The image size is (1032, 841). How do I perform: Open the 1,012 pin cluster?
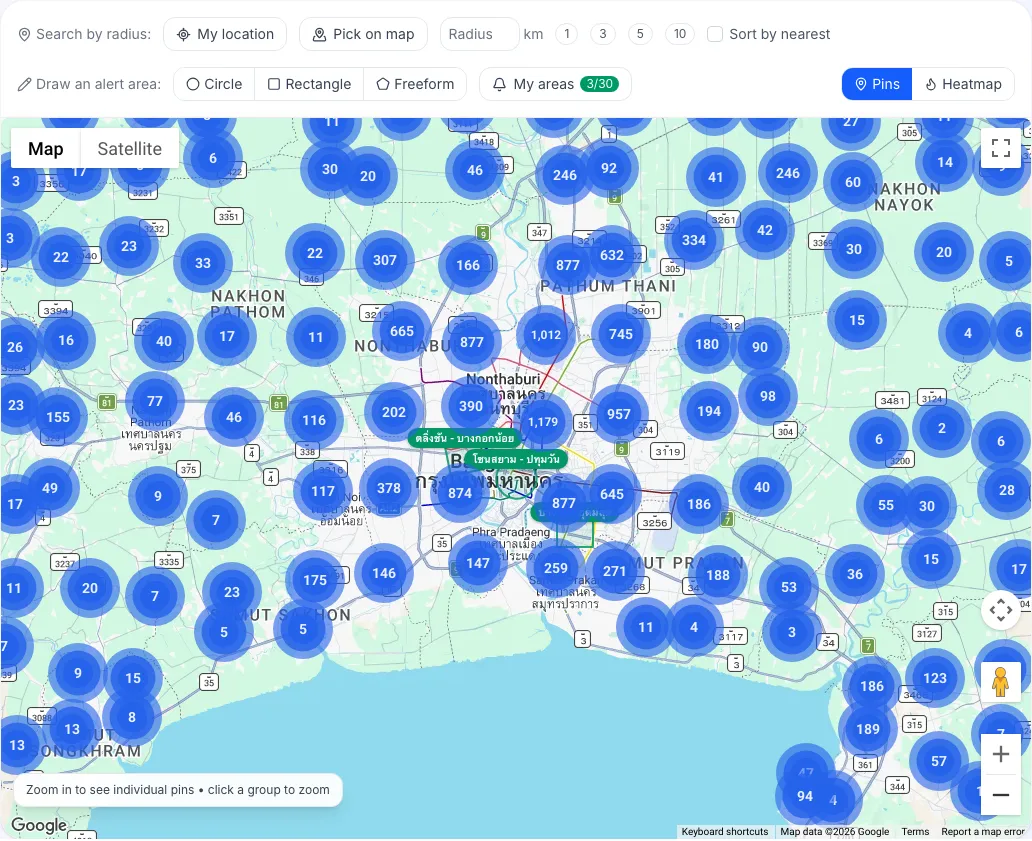coord(546,335)
